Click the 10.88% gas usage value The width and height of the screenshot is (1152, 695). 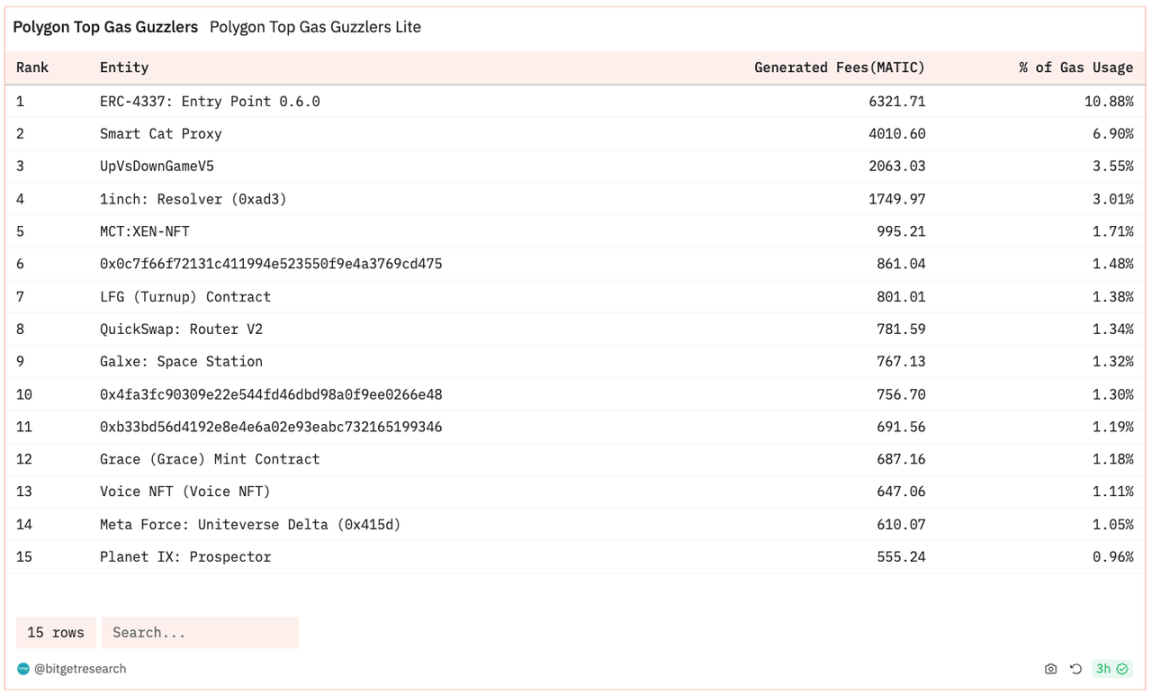pyautogui.click(x=1109, y=101)
